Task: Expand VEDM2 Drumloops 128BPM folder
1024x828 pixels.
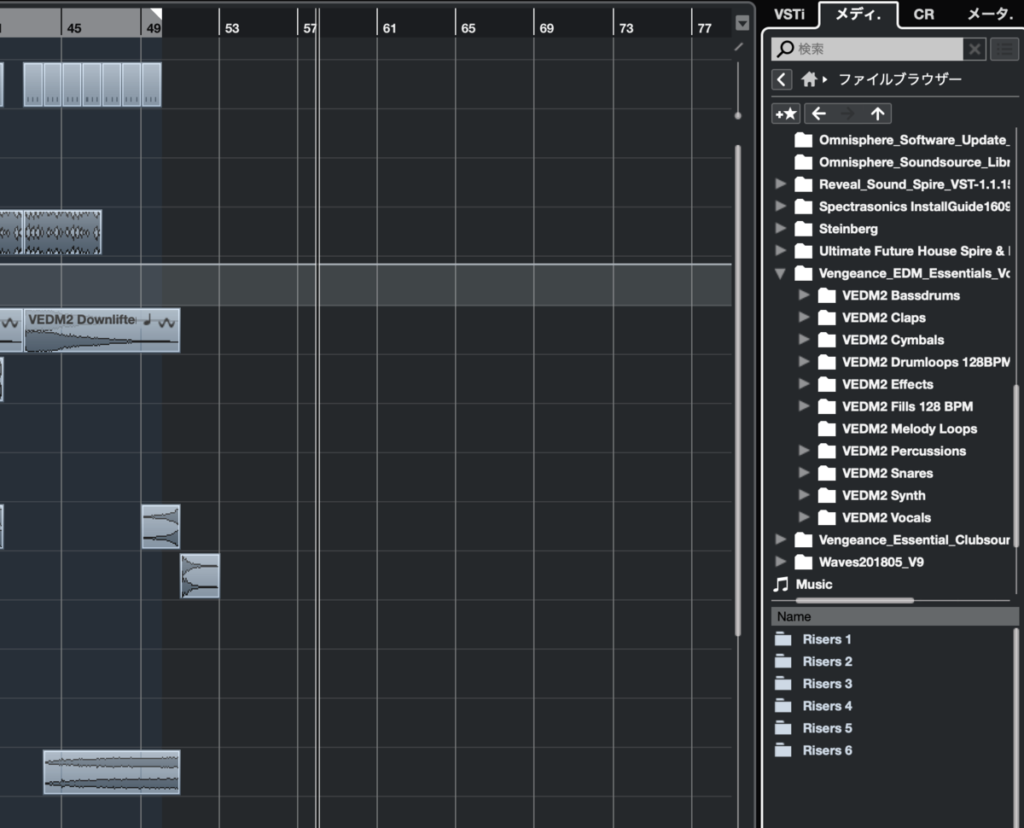Action: click(804, 362)
